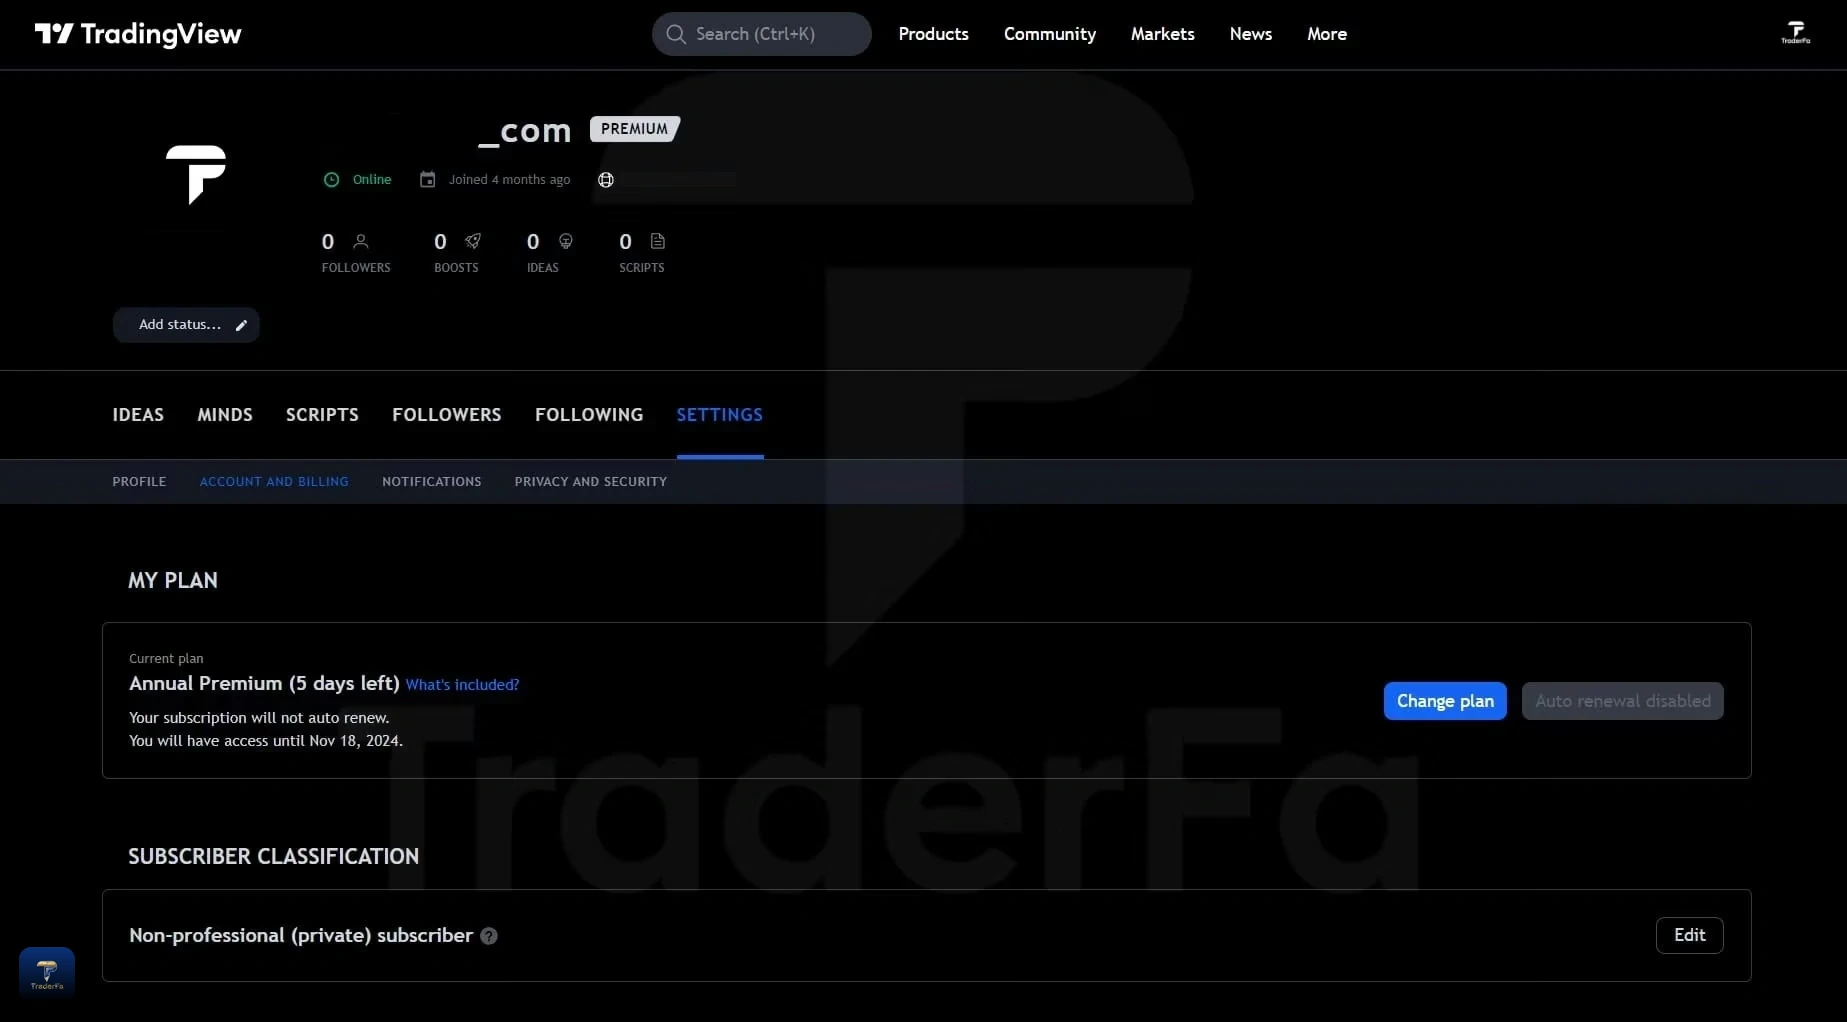The image size is (1847, 1022).
Task: Click the TradingView logo
Action: (x=138, y=34)
